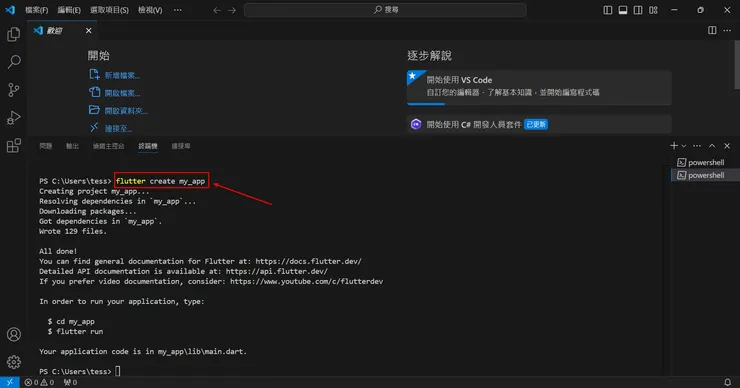Click the ports indicator in status bar
Viewport: 740px width, 388px height.
pos(70,382)
